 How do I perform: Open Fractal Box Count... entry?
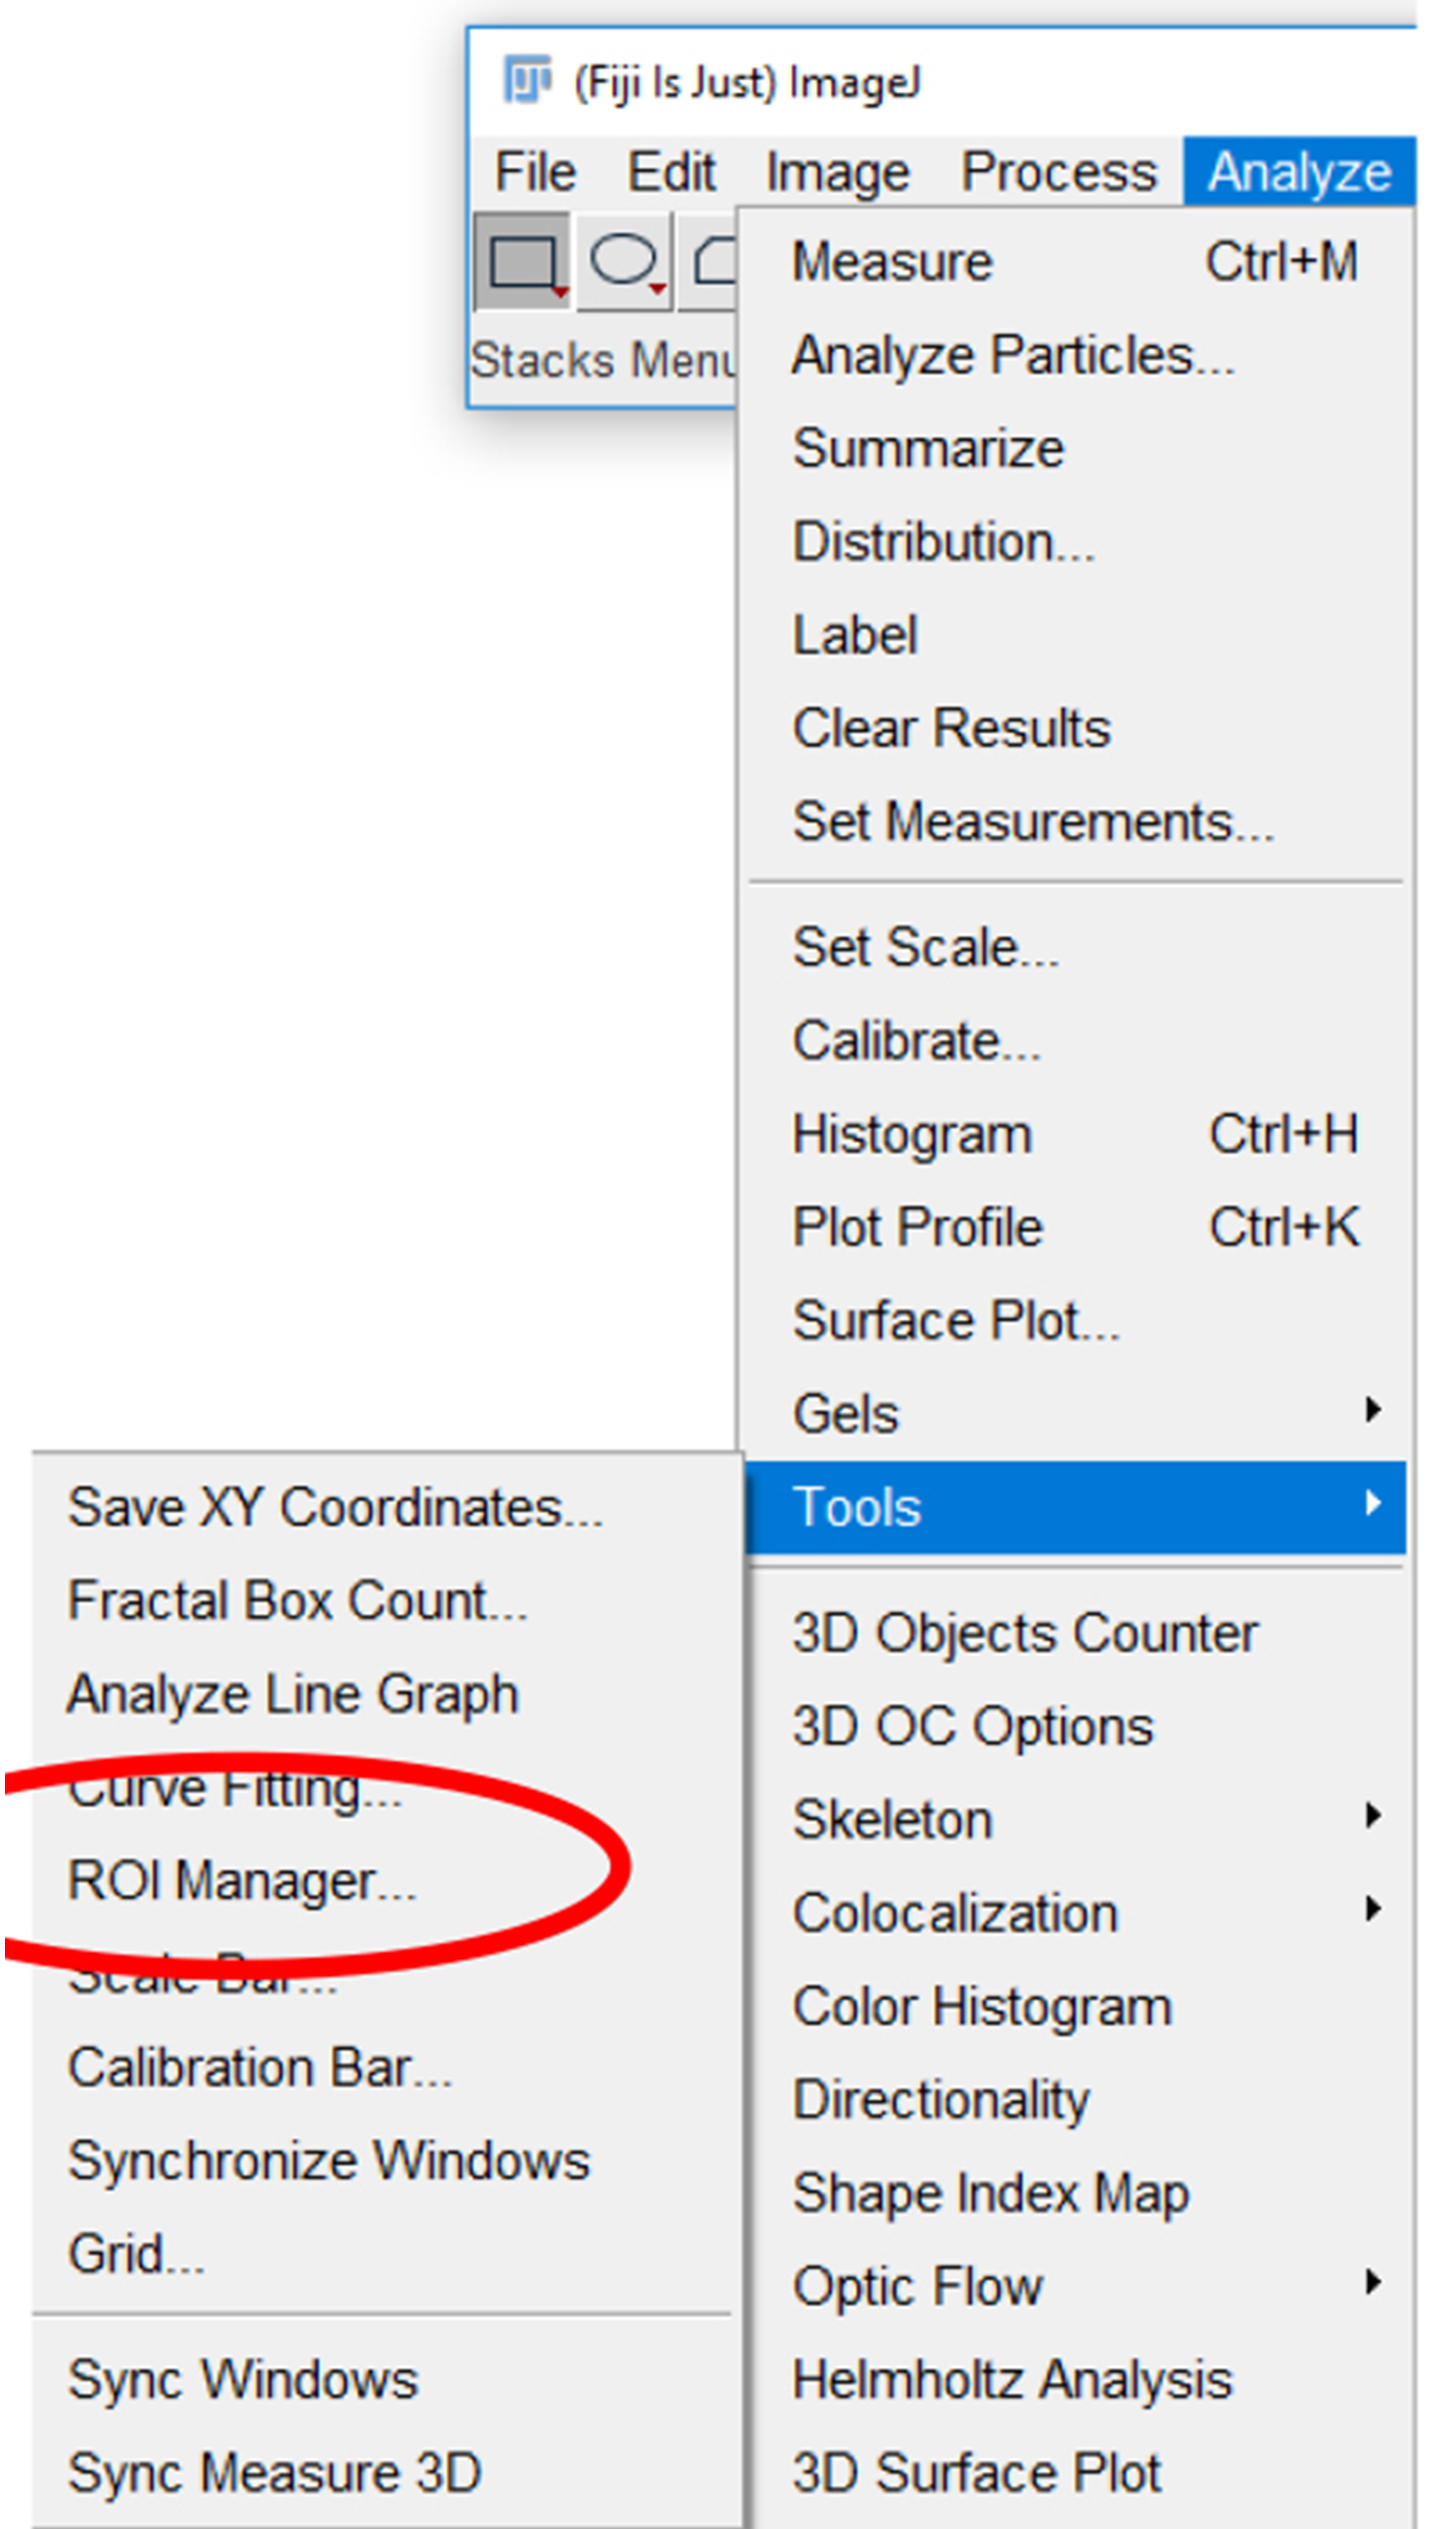click(385, 1600)
